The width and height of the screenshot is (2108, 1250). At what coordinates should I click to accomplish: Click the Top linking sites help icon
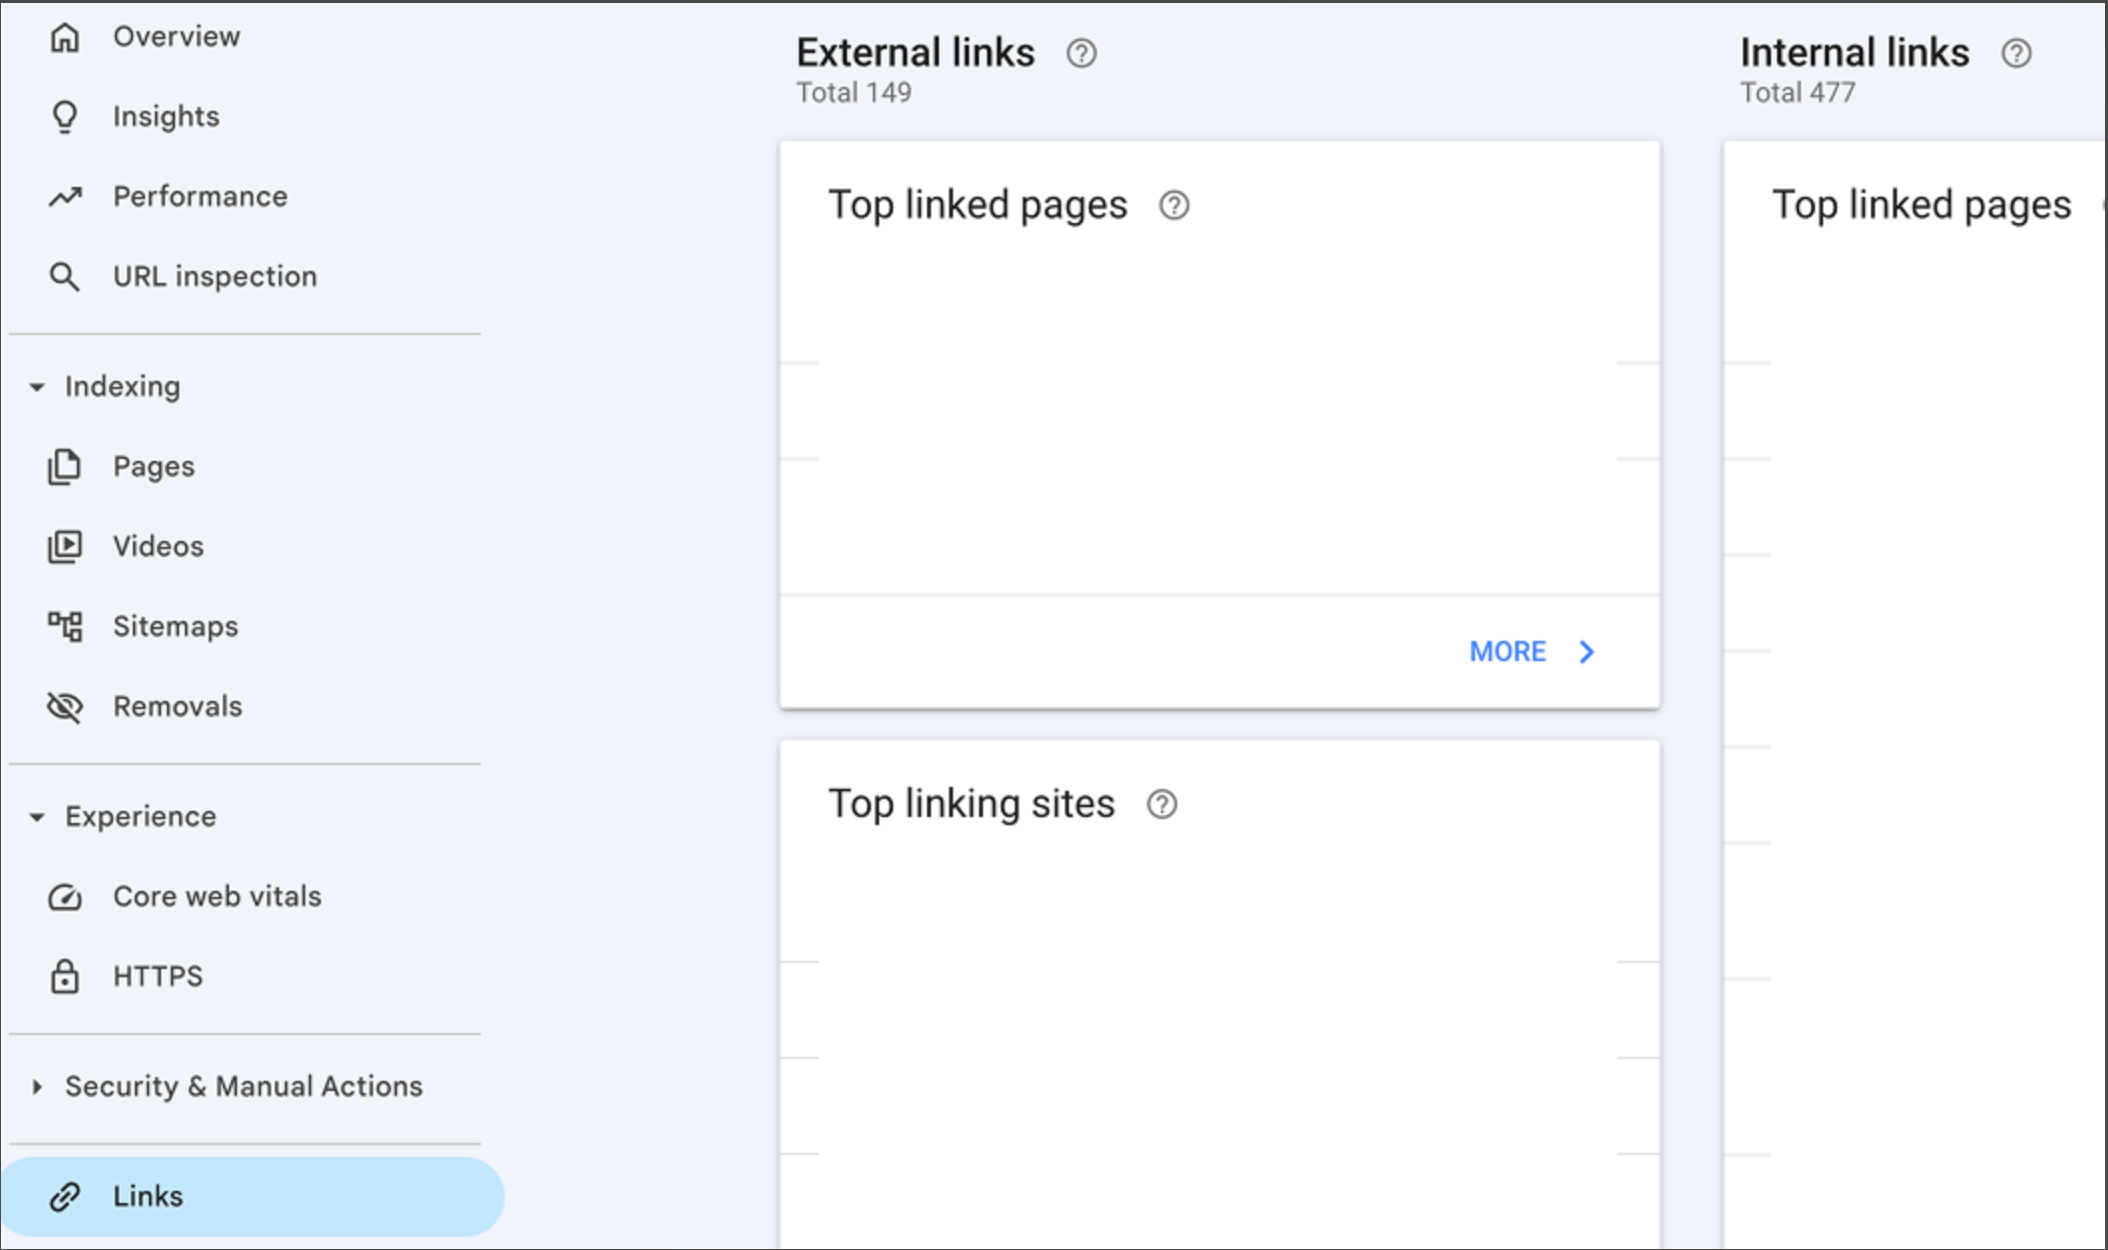(1163, 803)
